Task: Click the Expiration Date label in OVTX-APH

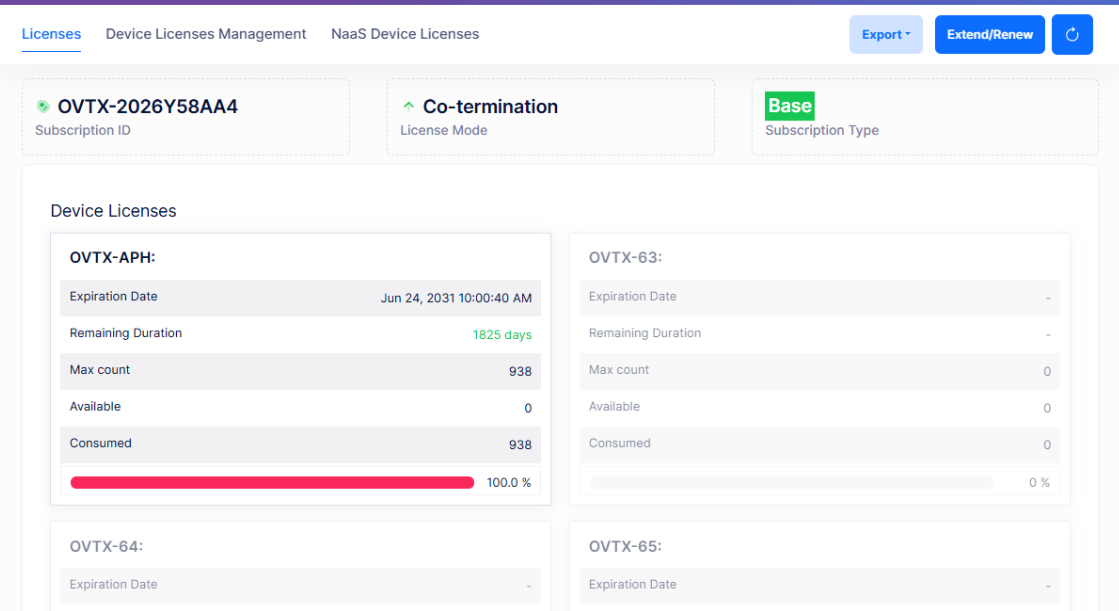Action: tap(113, 296)
